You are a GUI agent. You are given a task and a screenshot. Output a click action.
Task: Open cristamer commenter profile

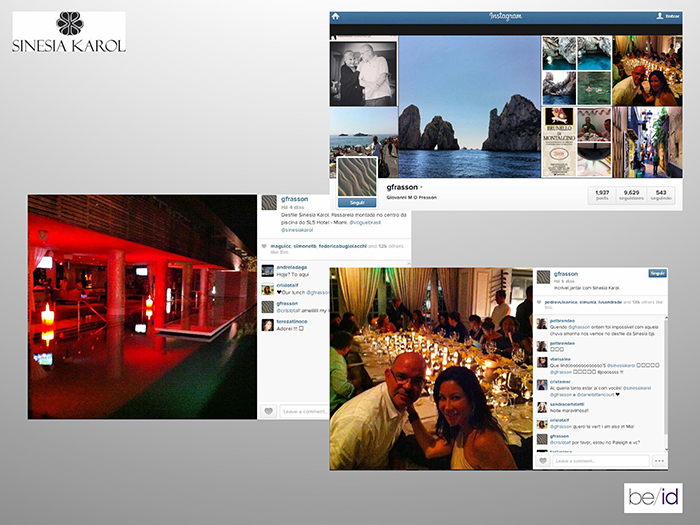pyautogui.click(x=560, y=382)
